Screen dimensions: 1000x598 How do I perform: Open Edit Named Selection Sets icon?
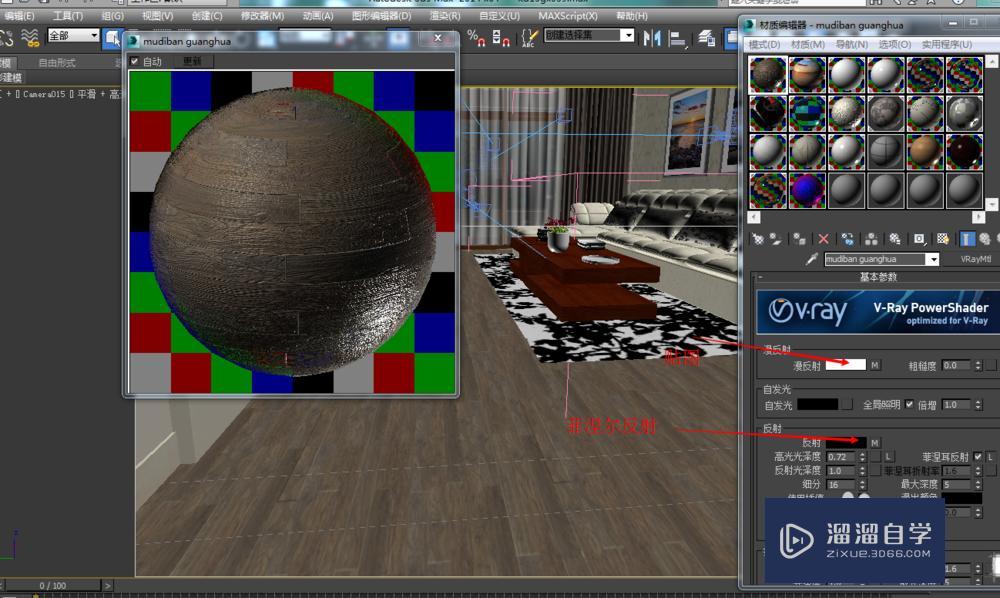pos(529,38)
